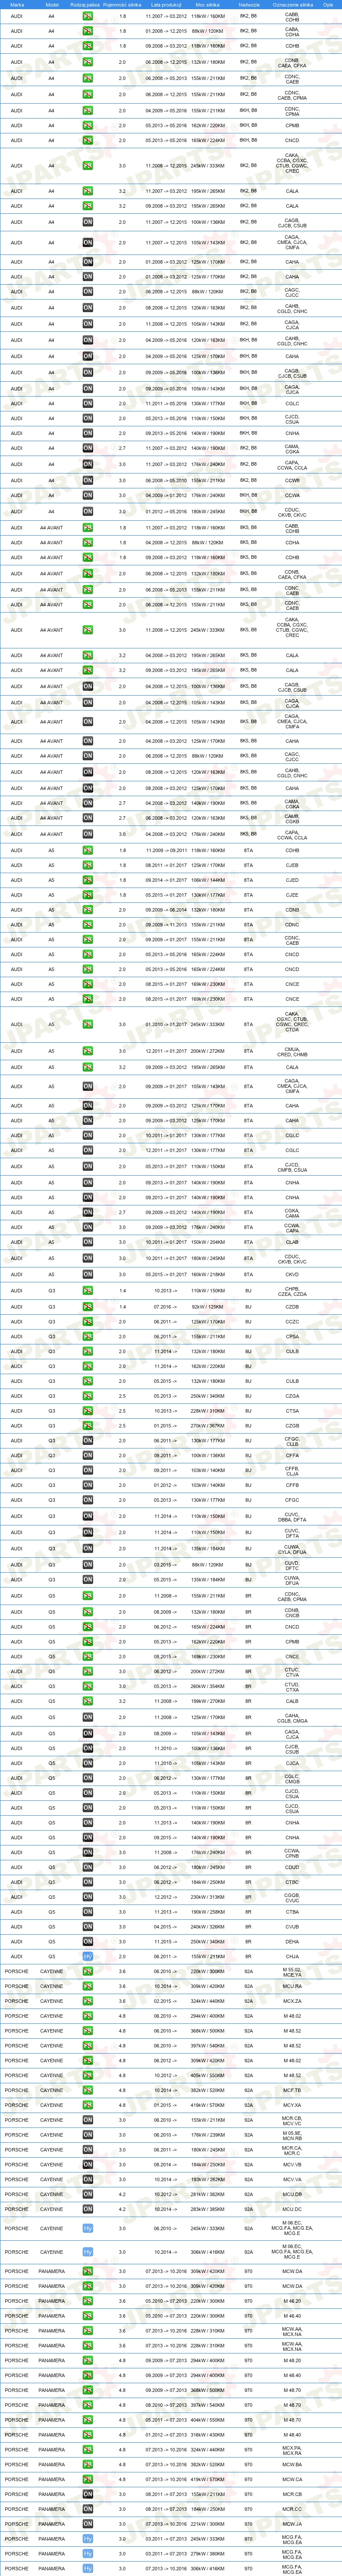This screenshot has width=342, height=2576.
Task: Click the Nadwozie column header
Action: click(249, 4)
